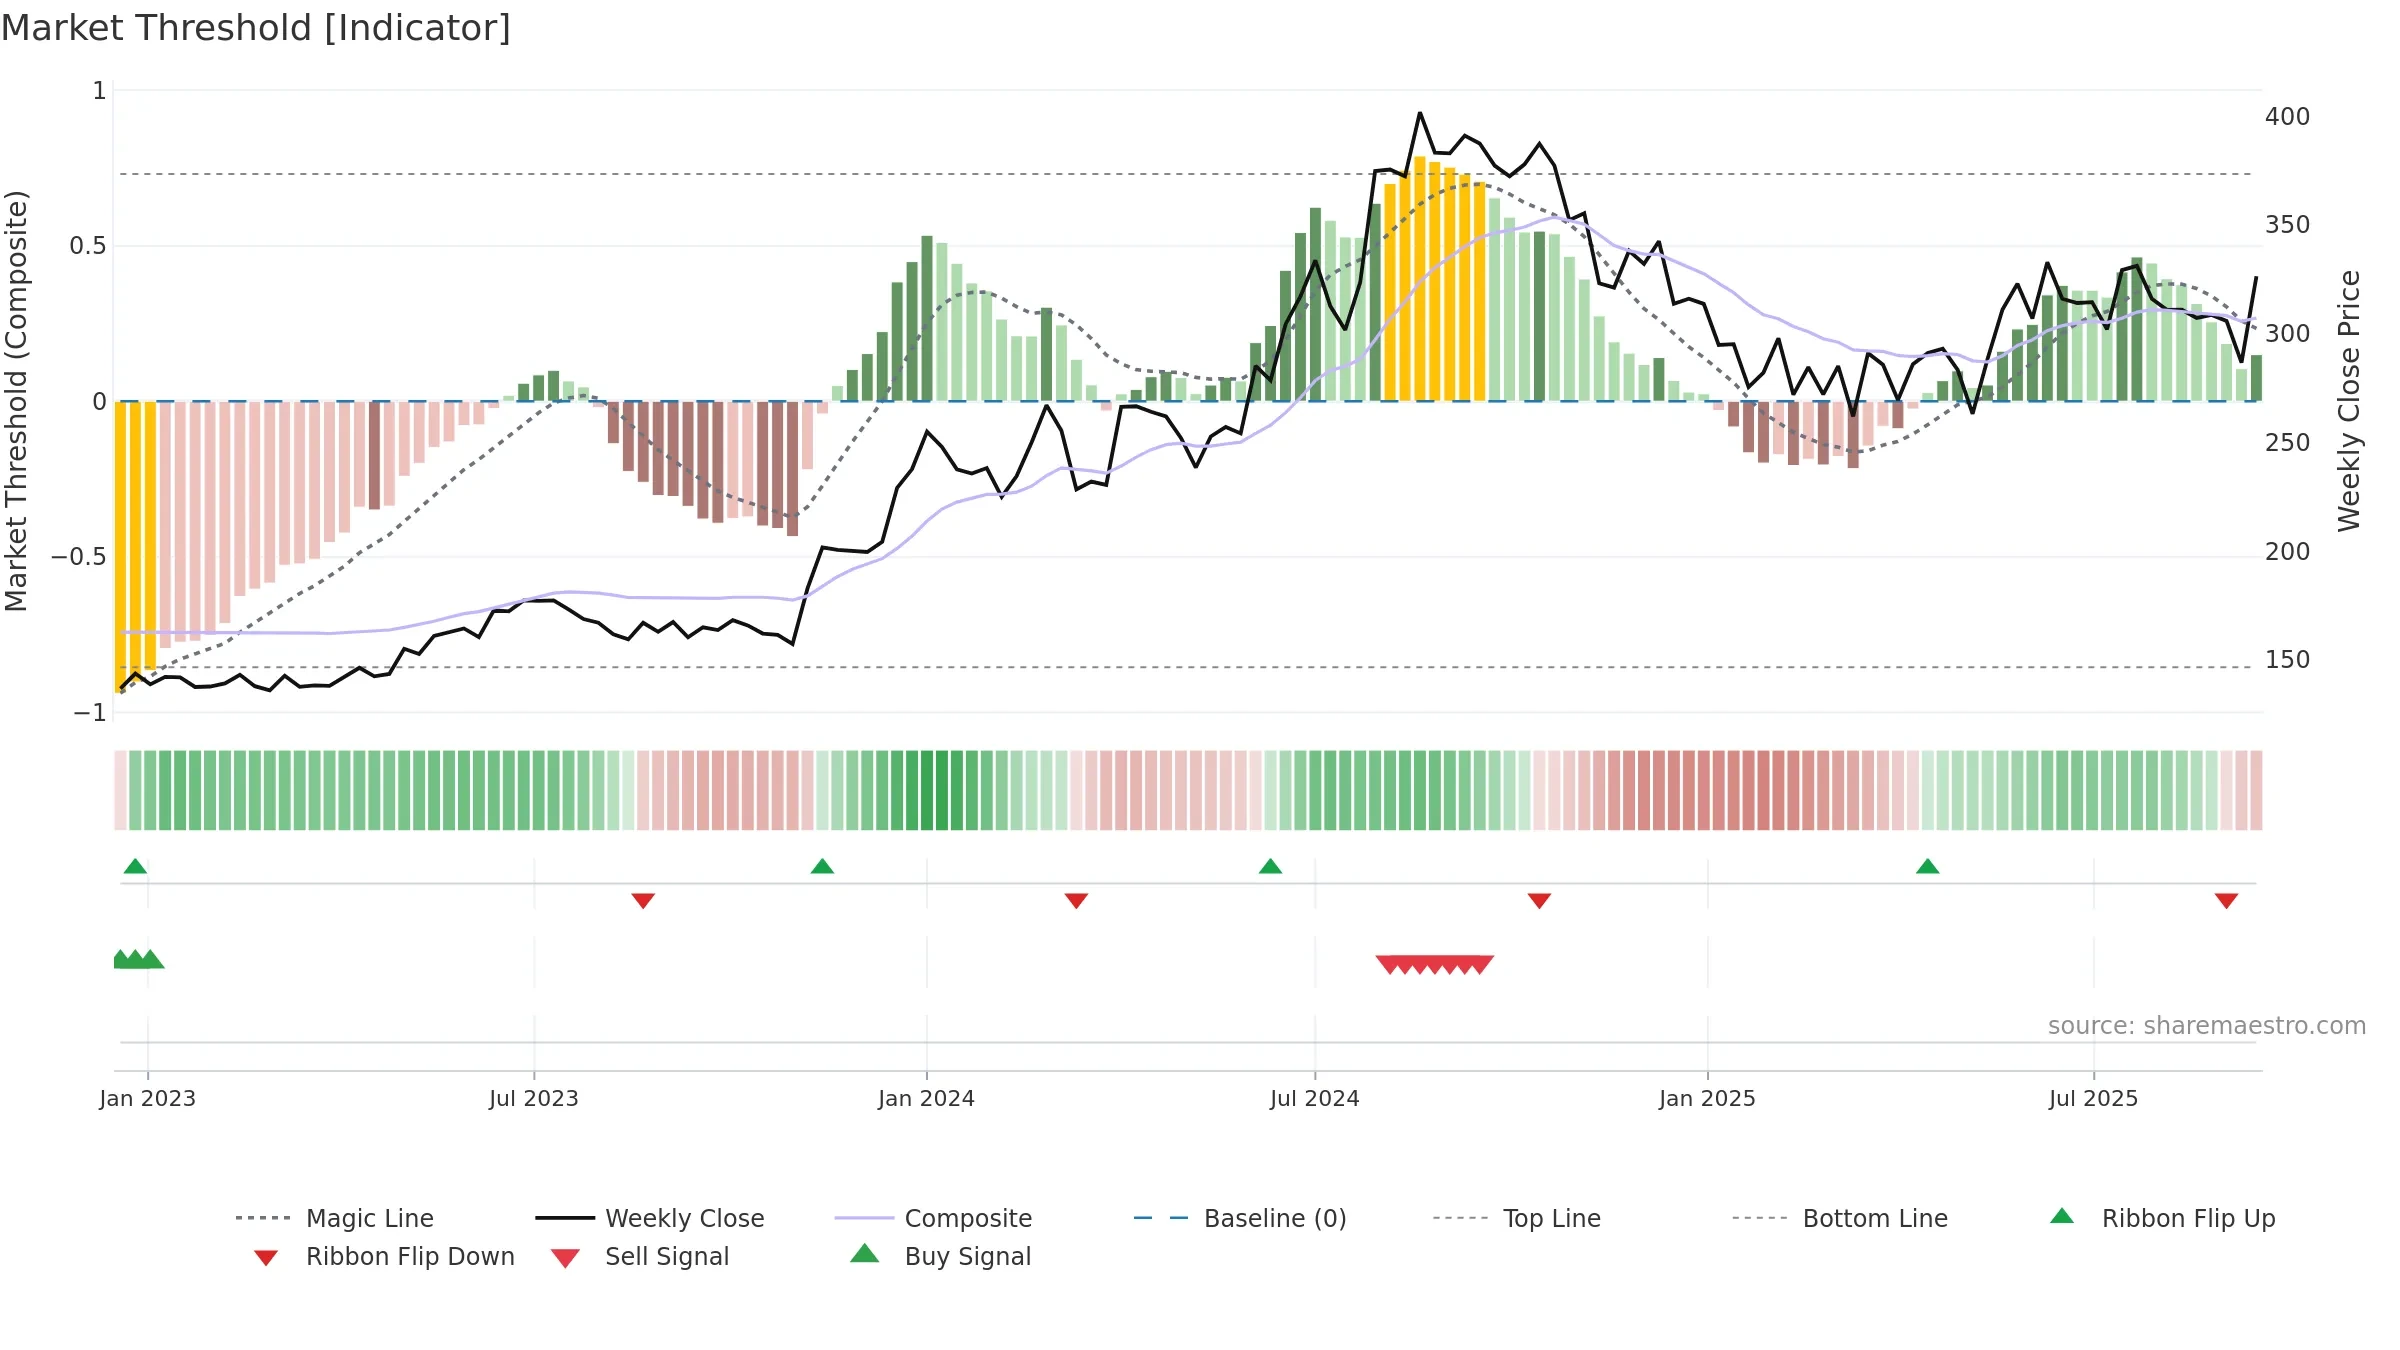
Task: Click the Jul 2023 x-axis label
Action: pos(534,1098)
